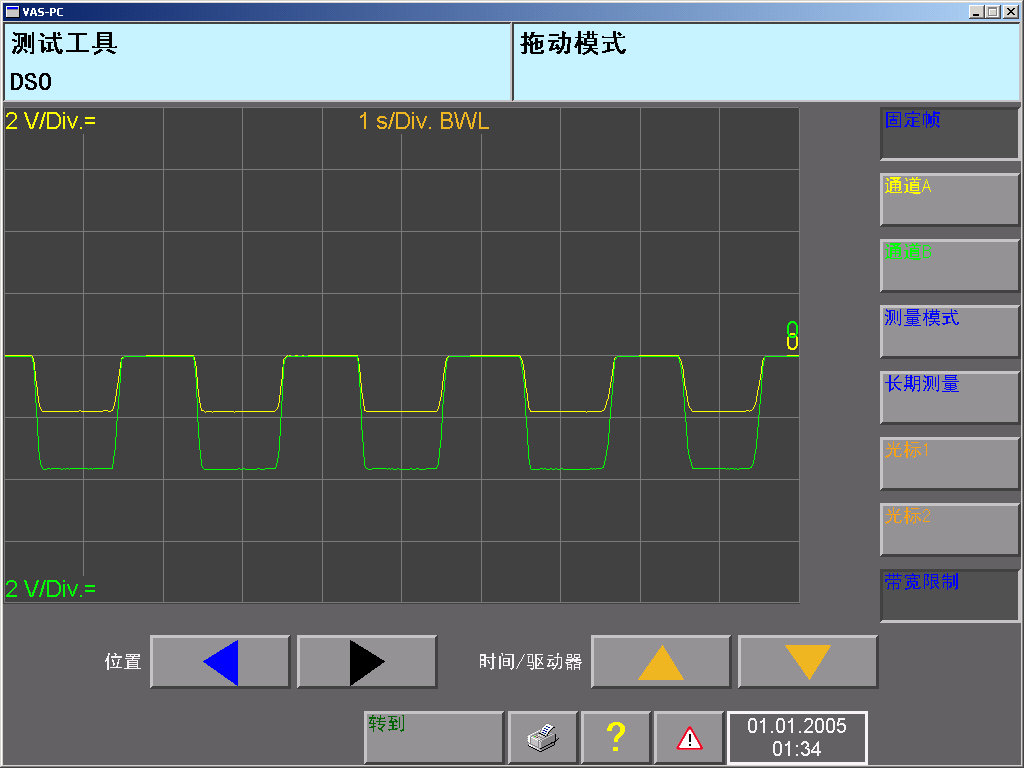
Task: Click the blue left arrow to shift position
Action: point(219,660)
